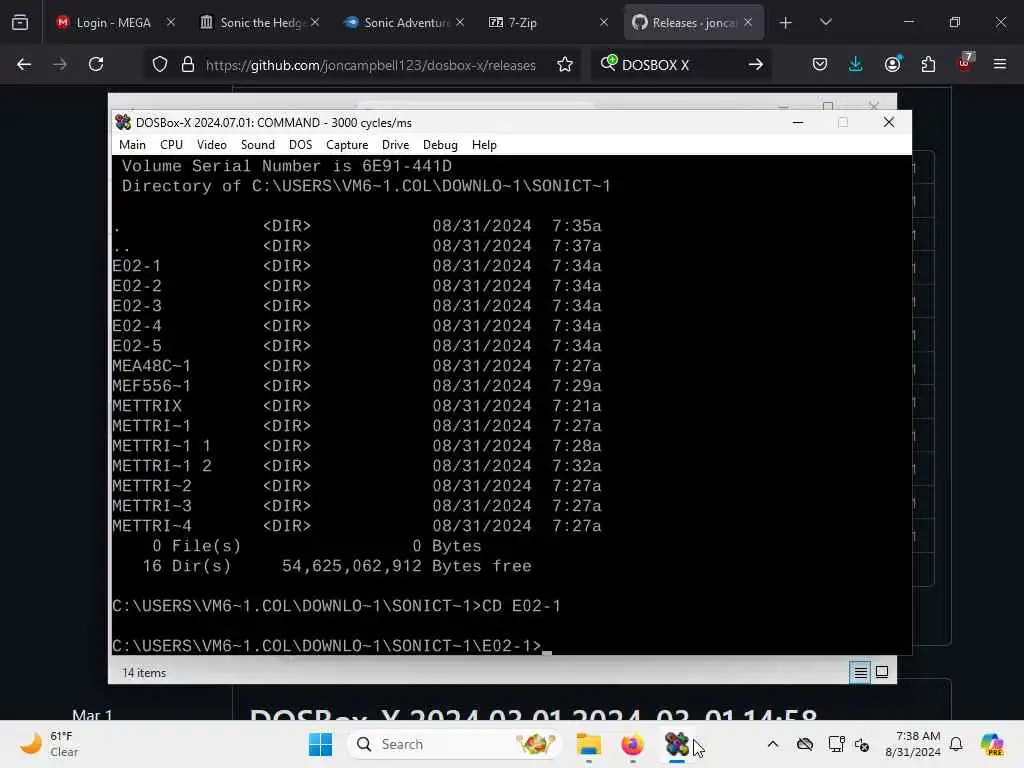Go forward one page
Viewport: 1024px width, 768px height.
(x=60, y=64)
